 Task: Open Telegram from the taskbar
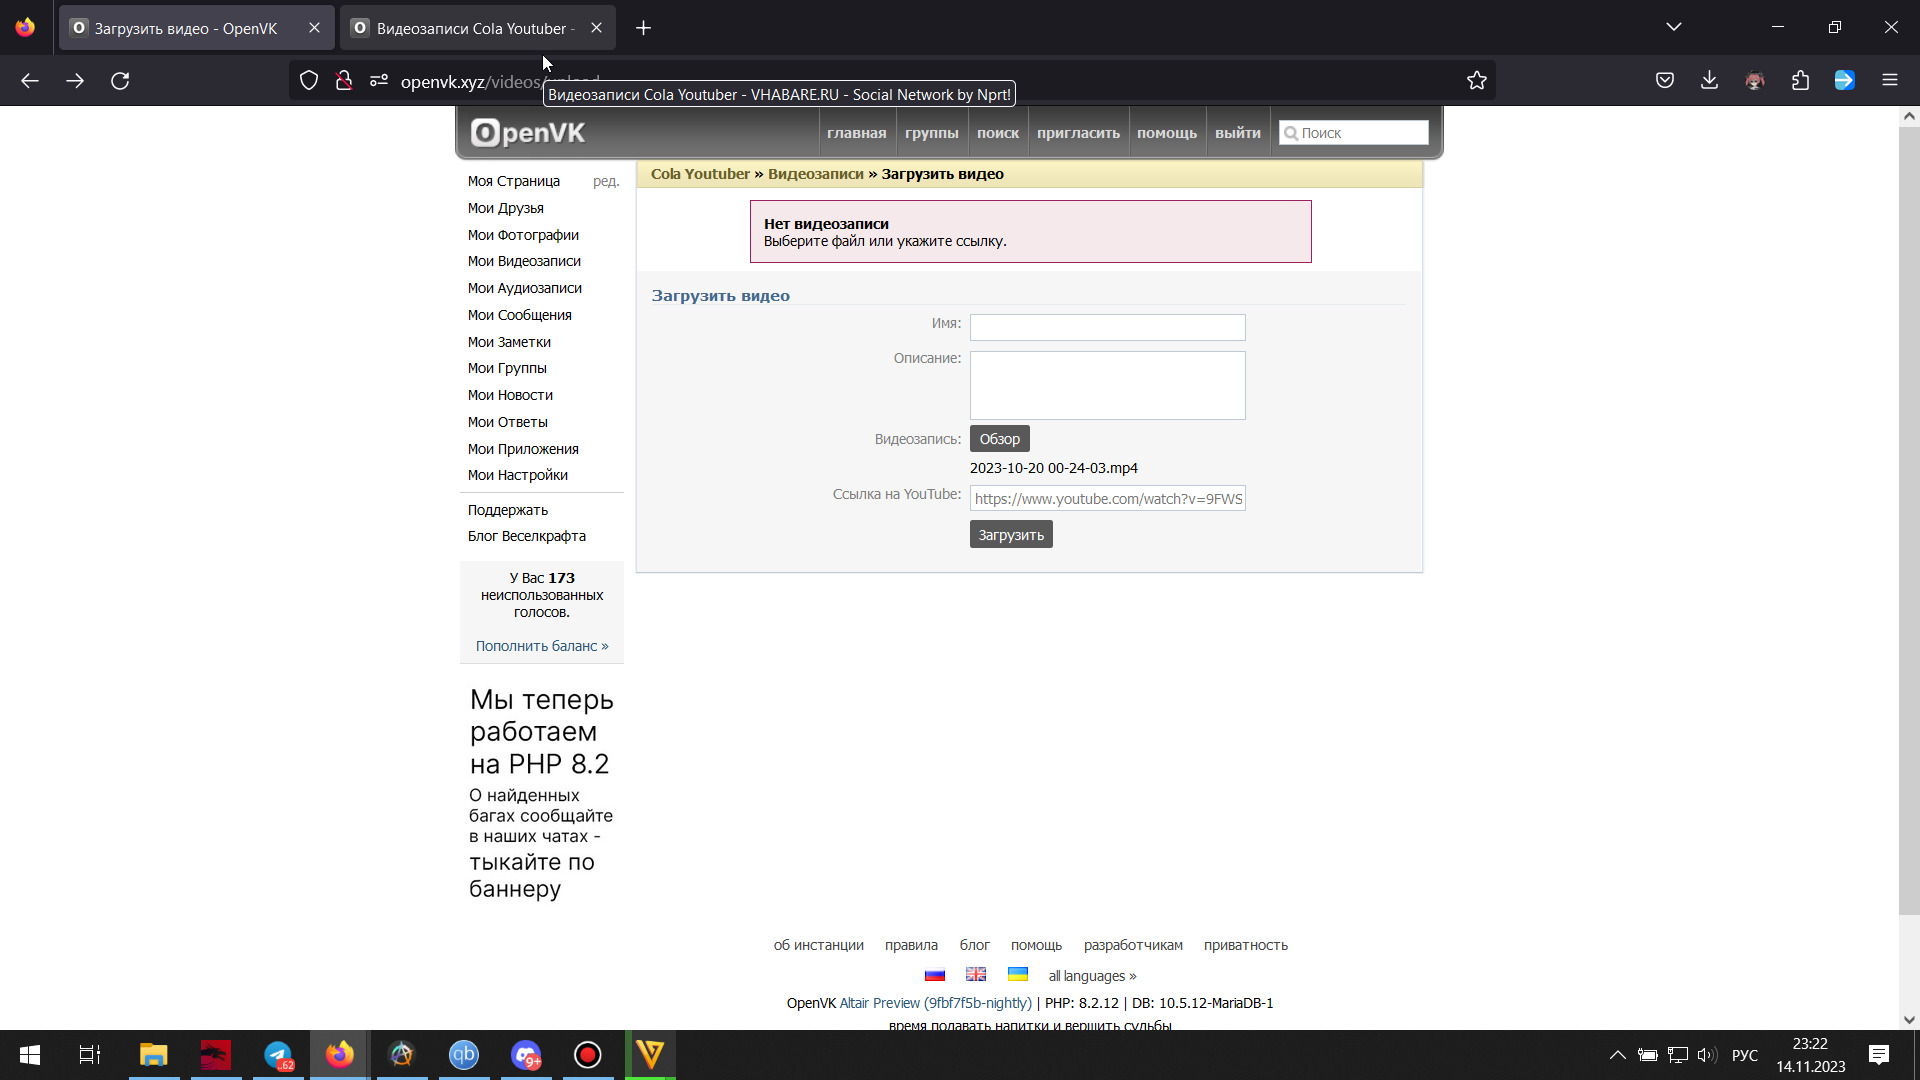(278, 1055)
